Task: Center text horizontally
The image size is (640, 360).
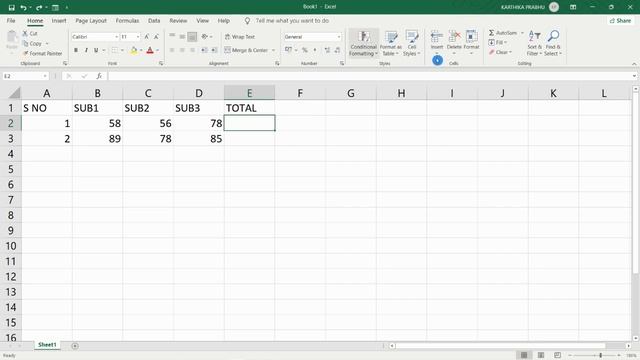Action: [182, 50]
